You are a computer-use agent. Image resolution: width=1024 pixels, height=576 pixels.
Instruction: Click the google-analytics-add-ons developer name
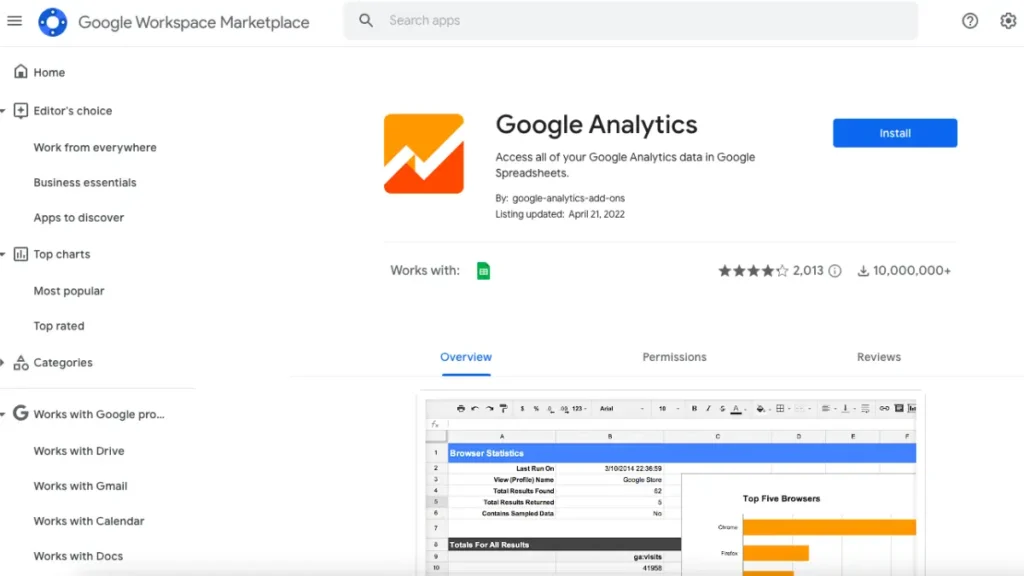coord(568,199)
